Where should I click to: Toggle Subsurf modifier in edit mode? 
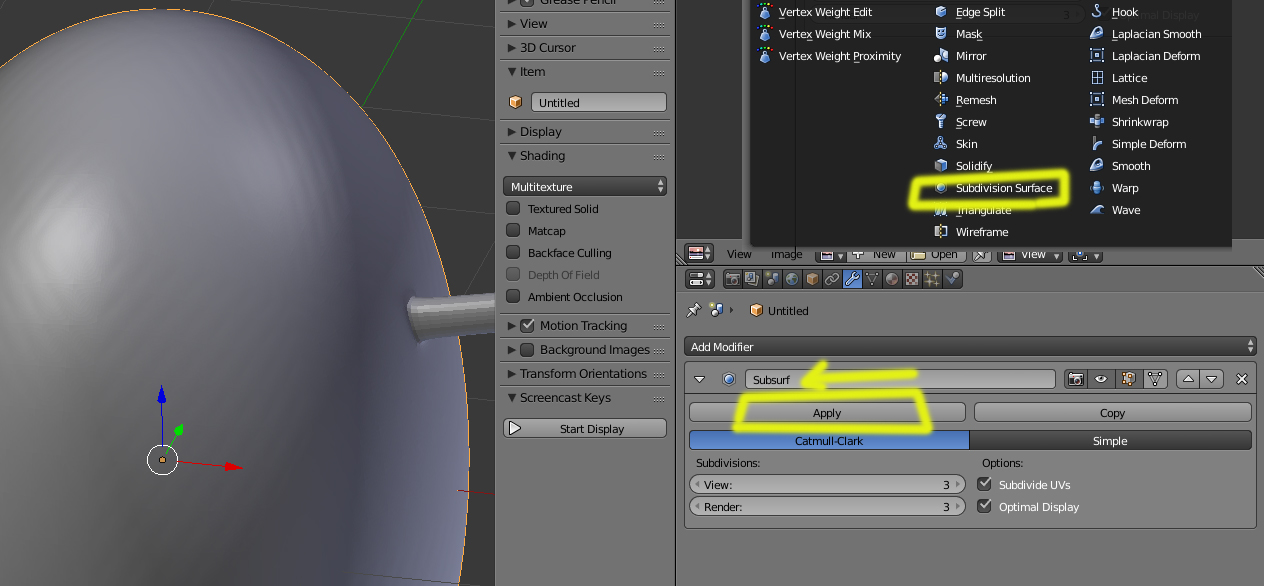[x=1129, y=379]
